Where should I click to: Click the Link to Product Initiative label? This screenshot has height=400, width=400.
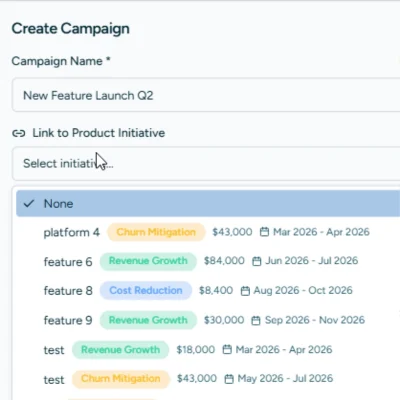tap(99, 133)
